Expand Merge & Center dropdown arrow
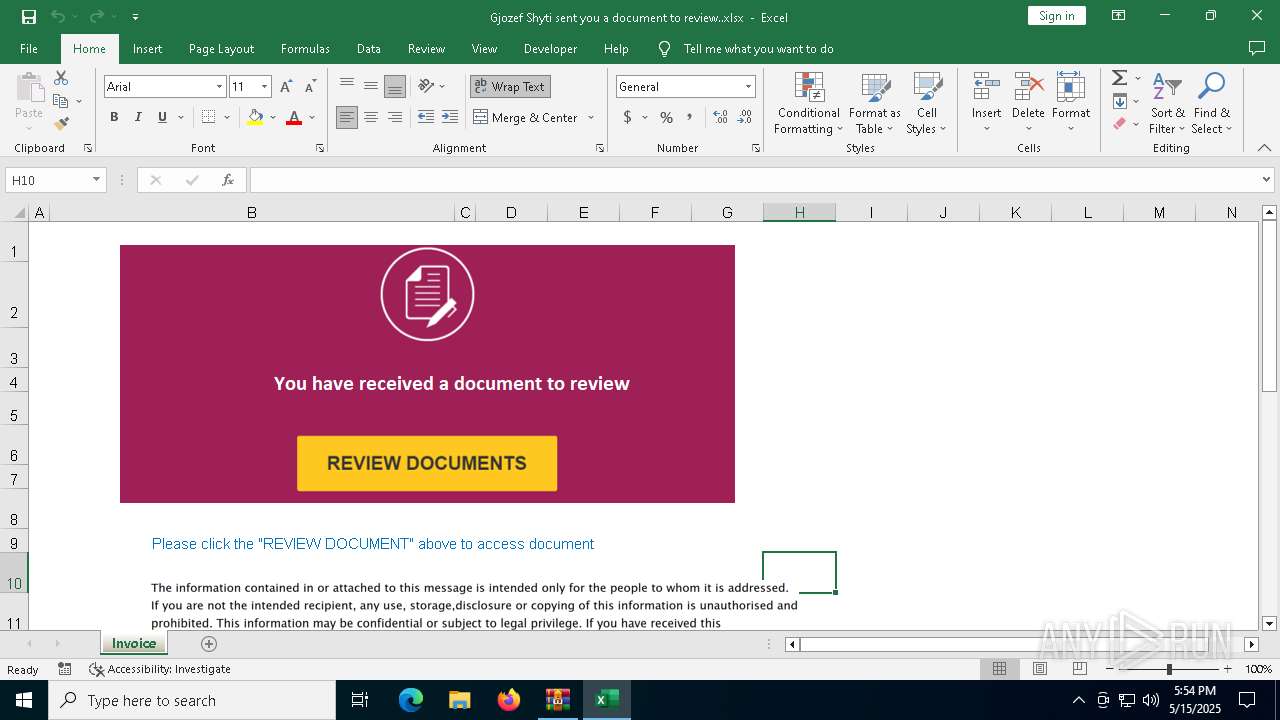This screenshot has width=1280, height=720. [x=591, y=117]
